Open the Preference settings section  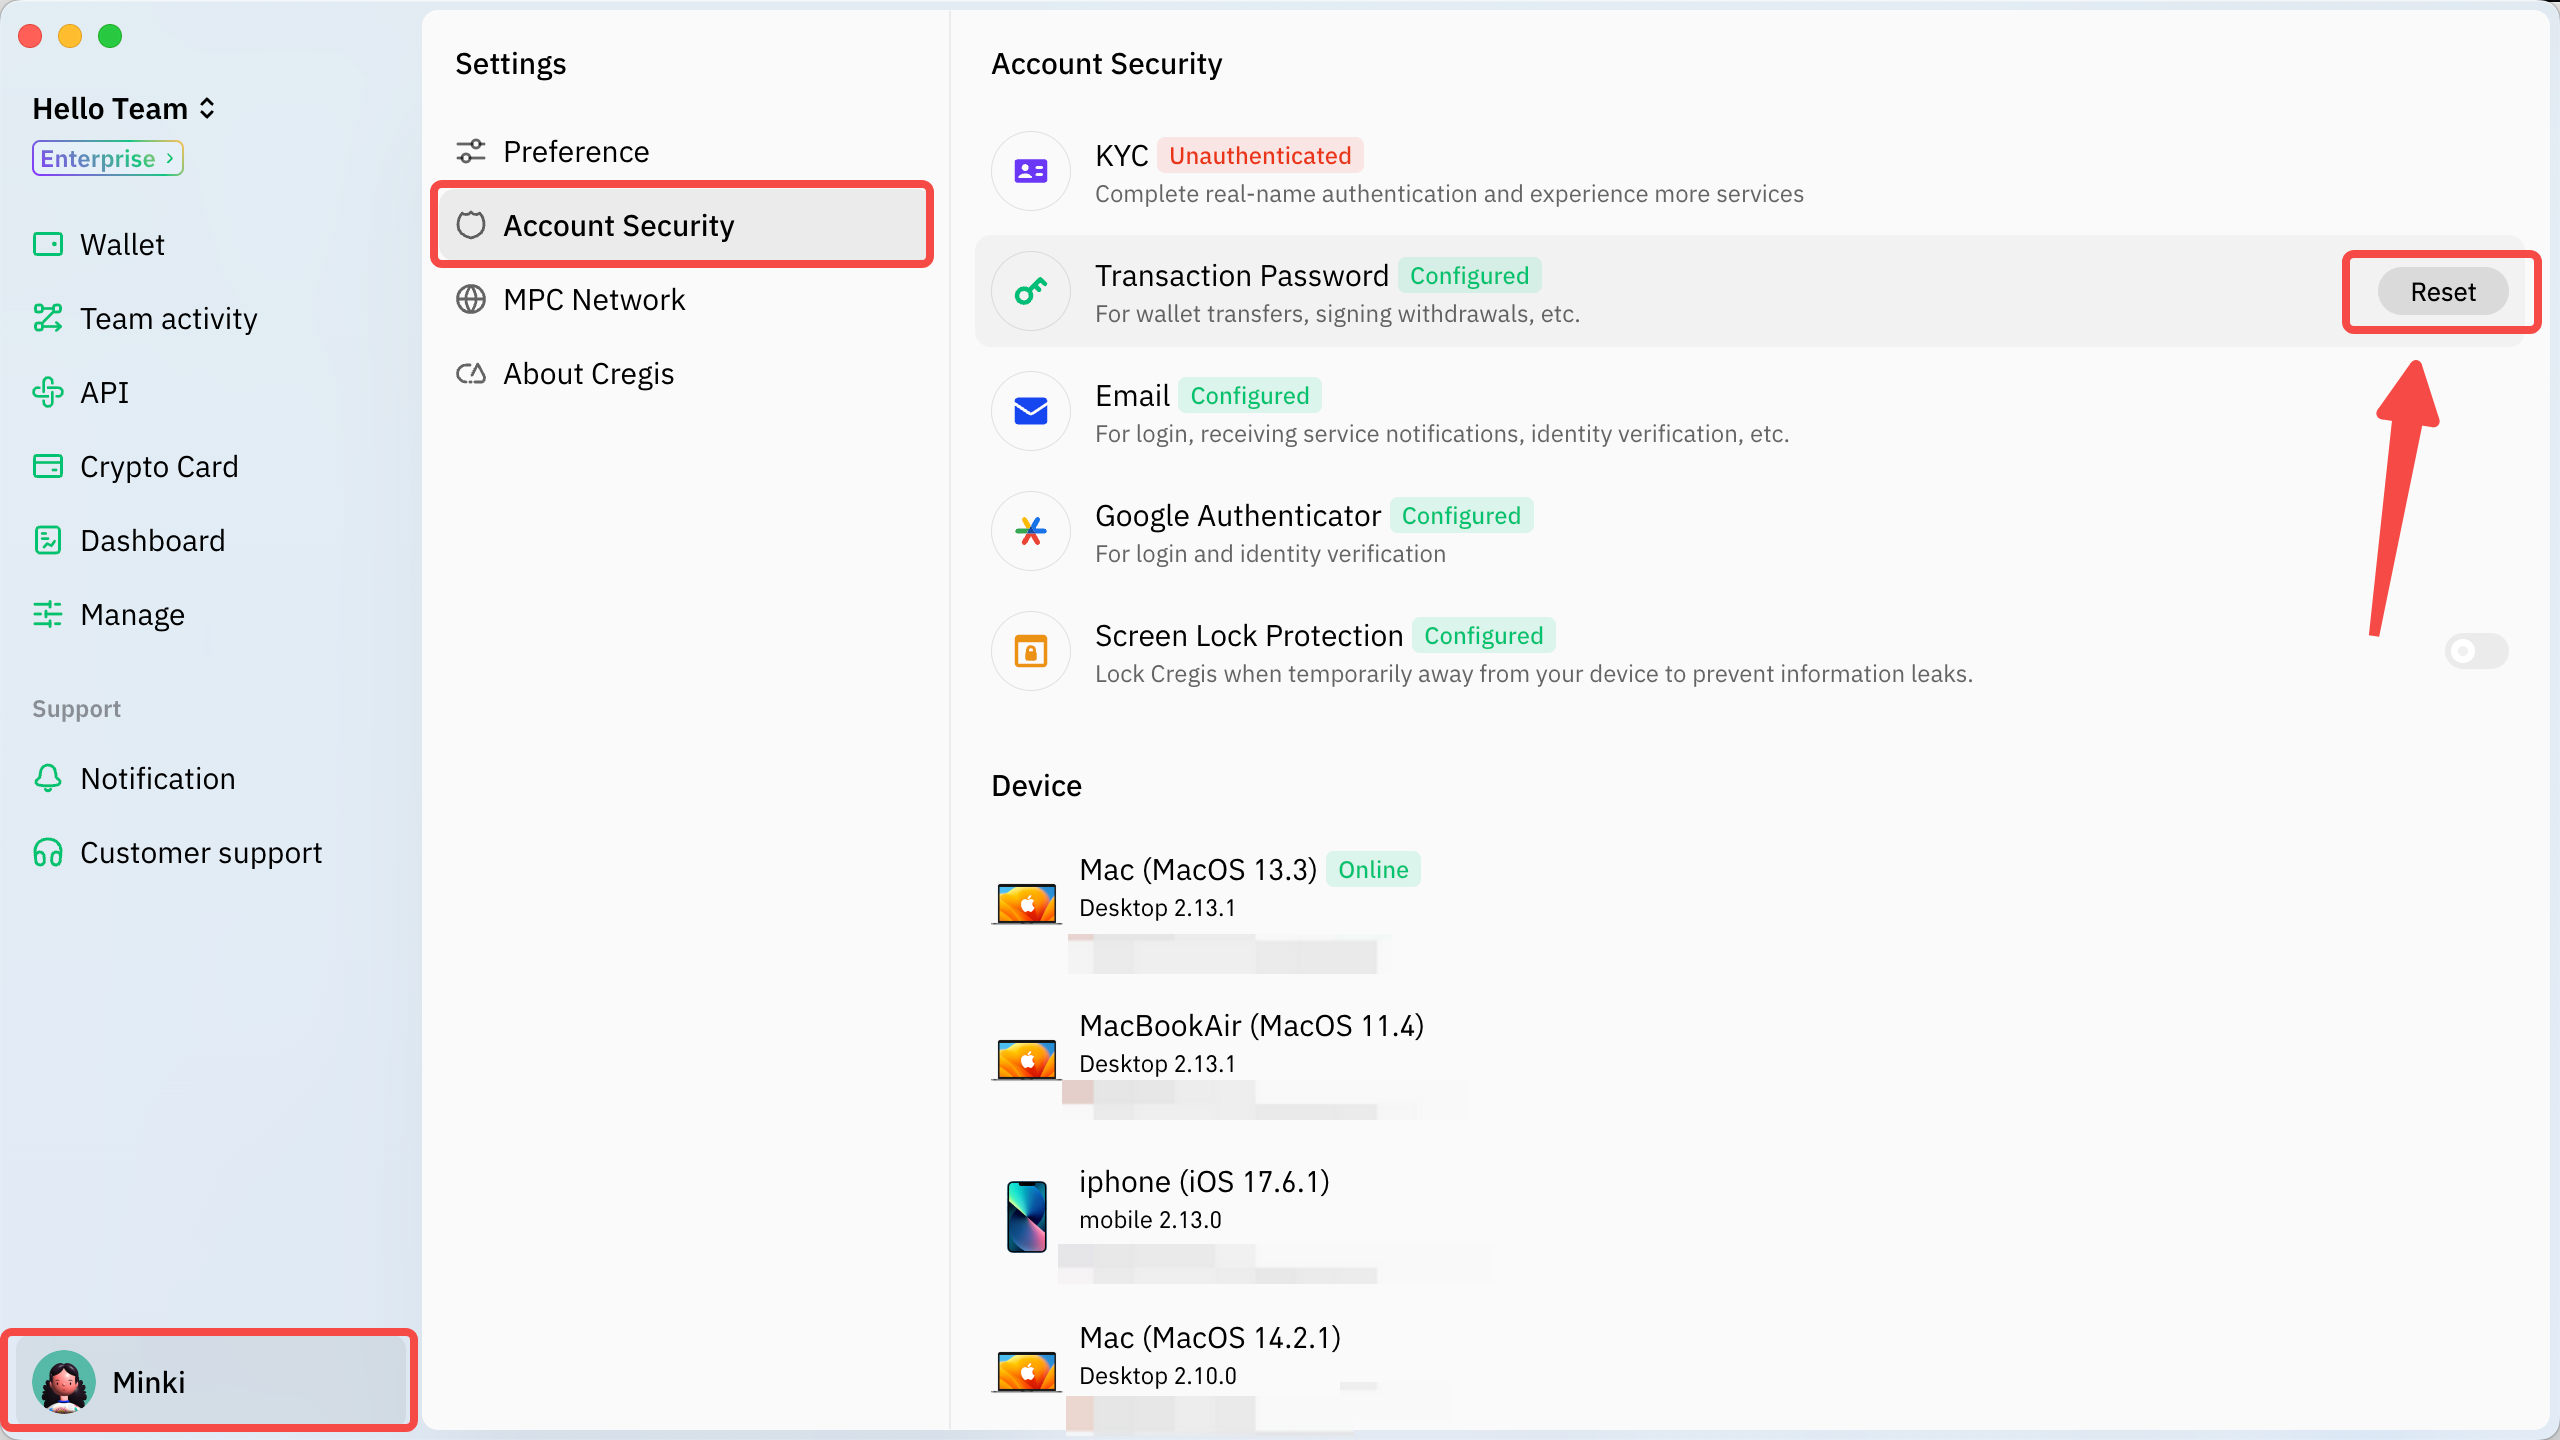click(575, 151)
